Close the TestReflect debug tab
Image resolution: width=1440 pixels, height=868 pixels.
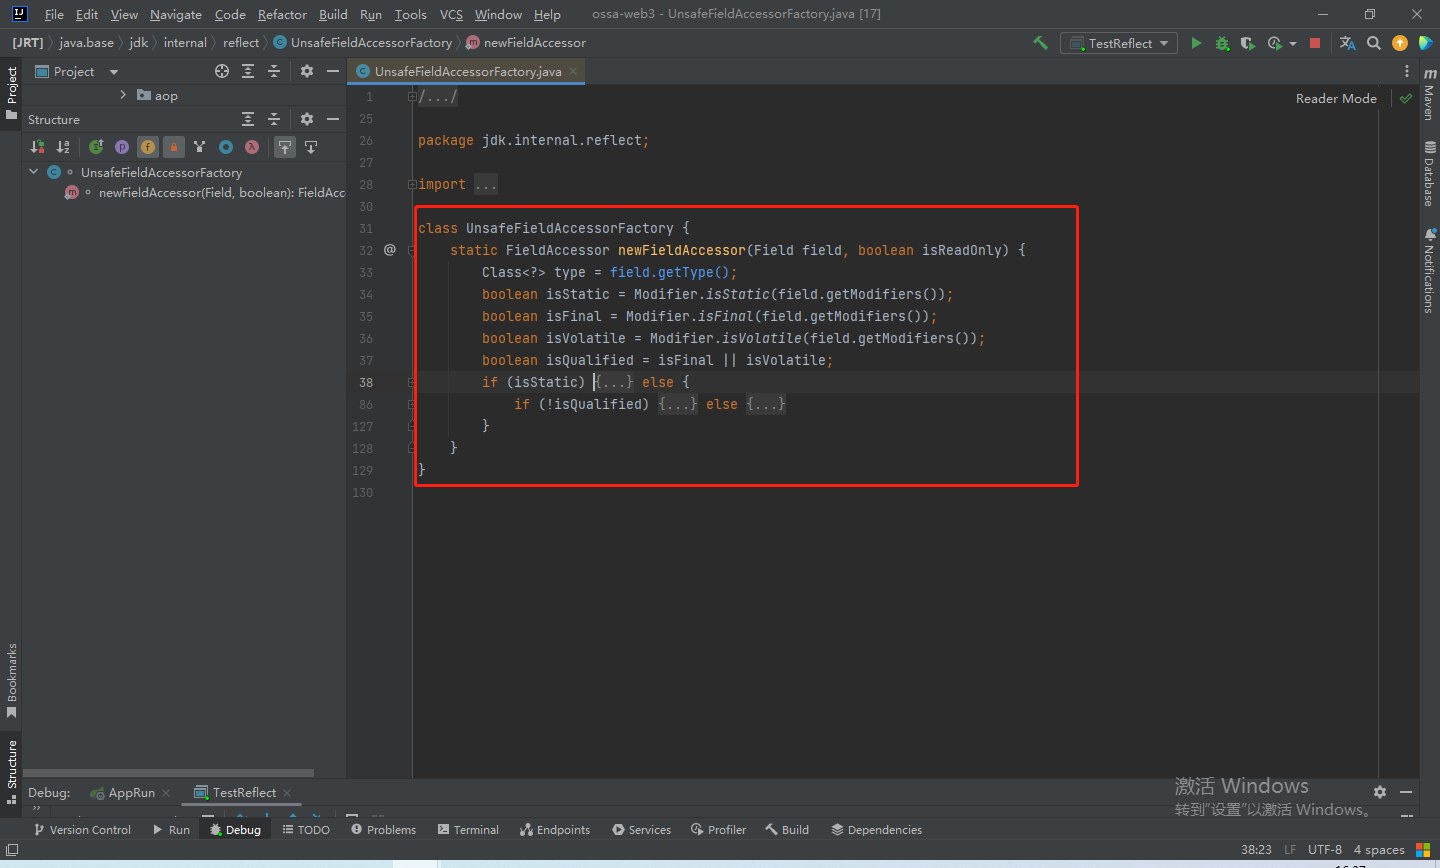[x=287, y=793]
